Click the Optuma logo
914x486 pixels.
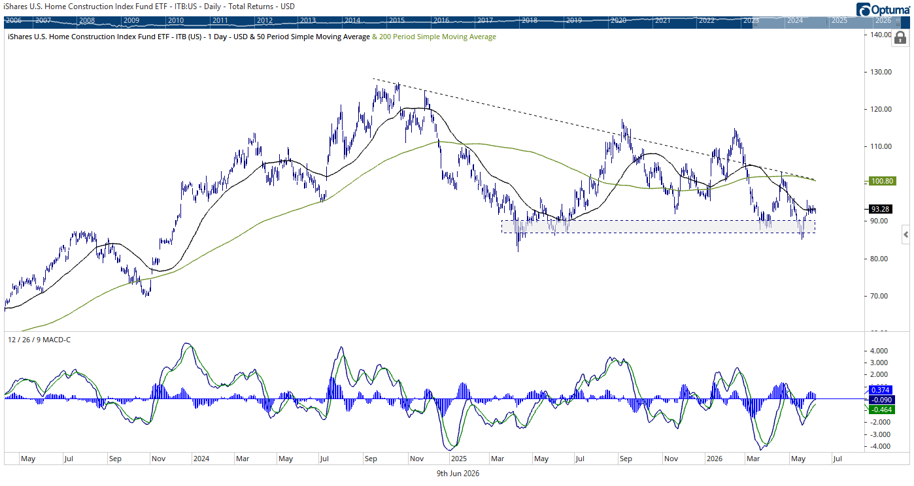click(882, 9)
